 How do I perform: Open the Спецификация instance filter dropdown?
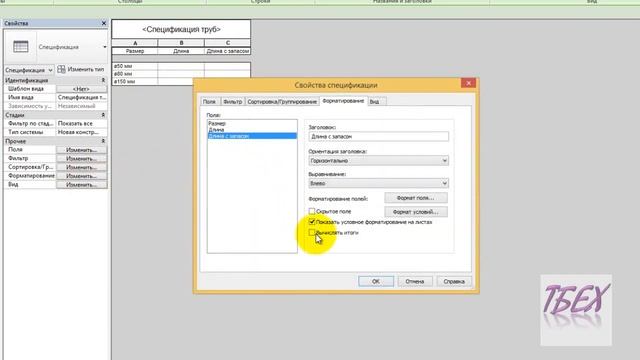[x=29, y=70]
